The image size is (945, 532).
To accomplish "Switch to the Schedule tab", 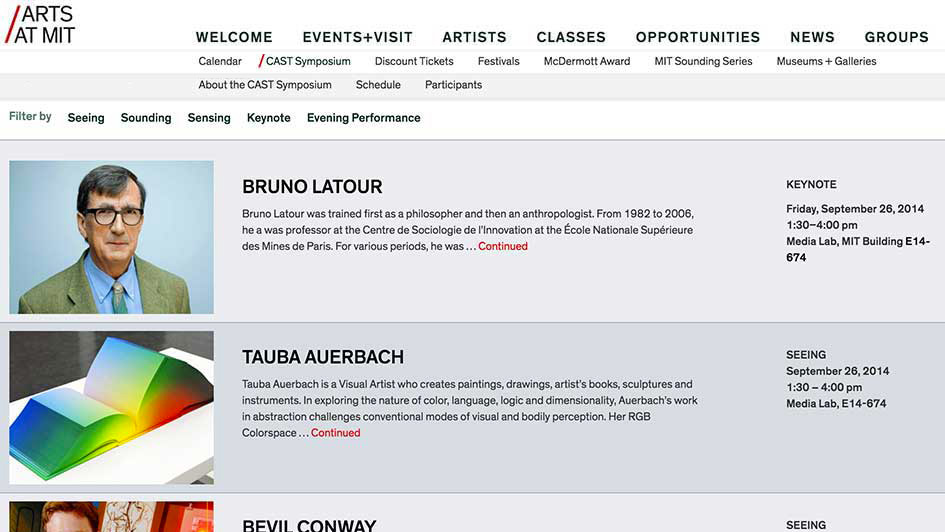I will [378, 85].
